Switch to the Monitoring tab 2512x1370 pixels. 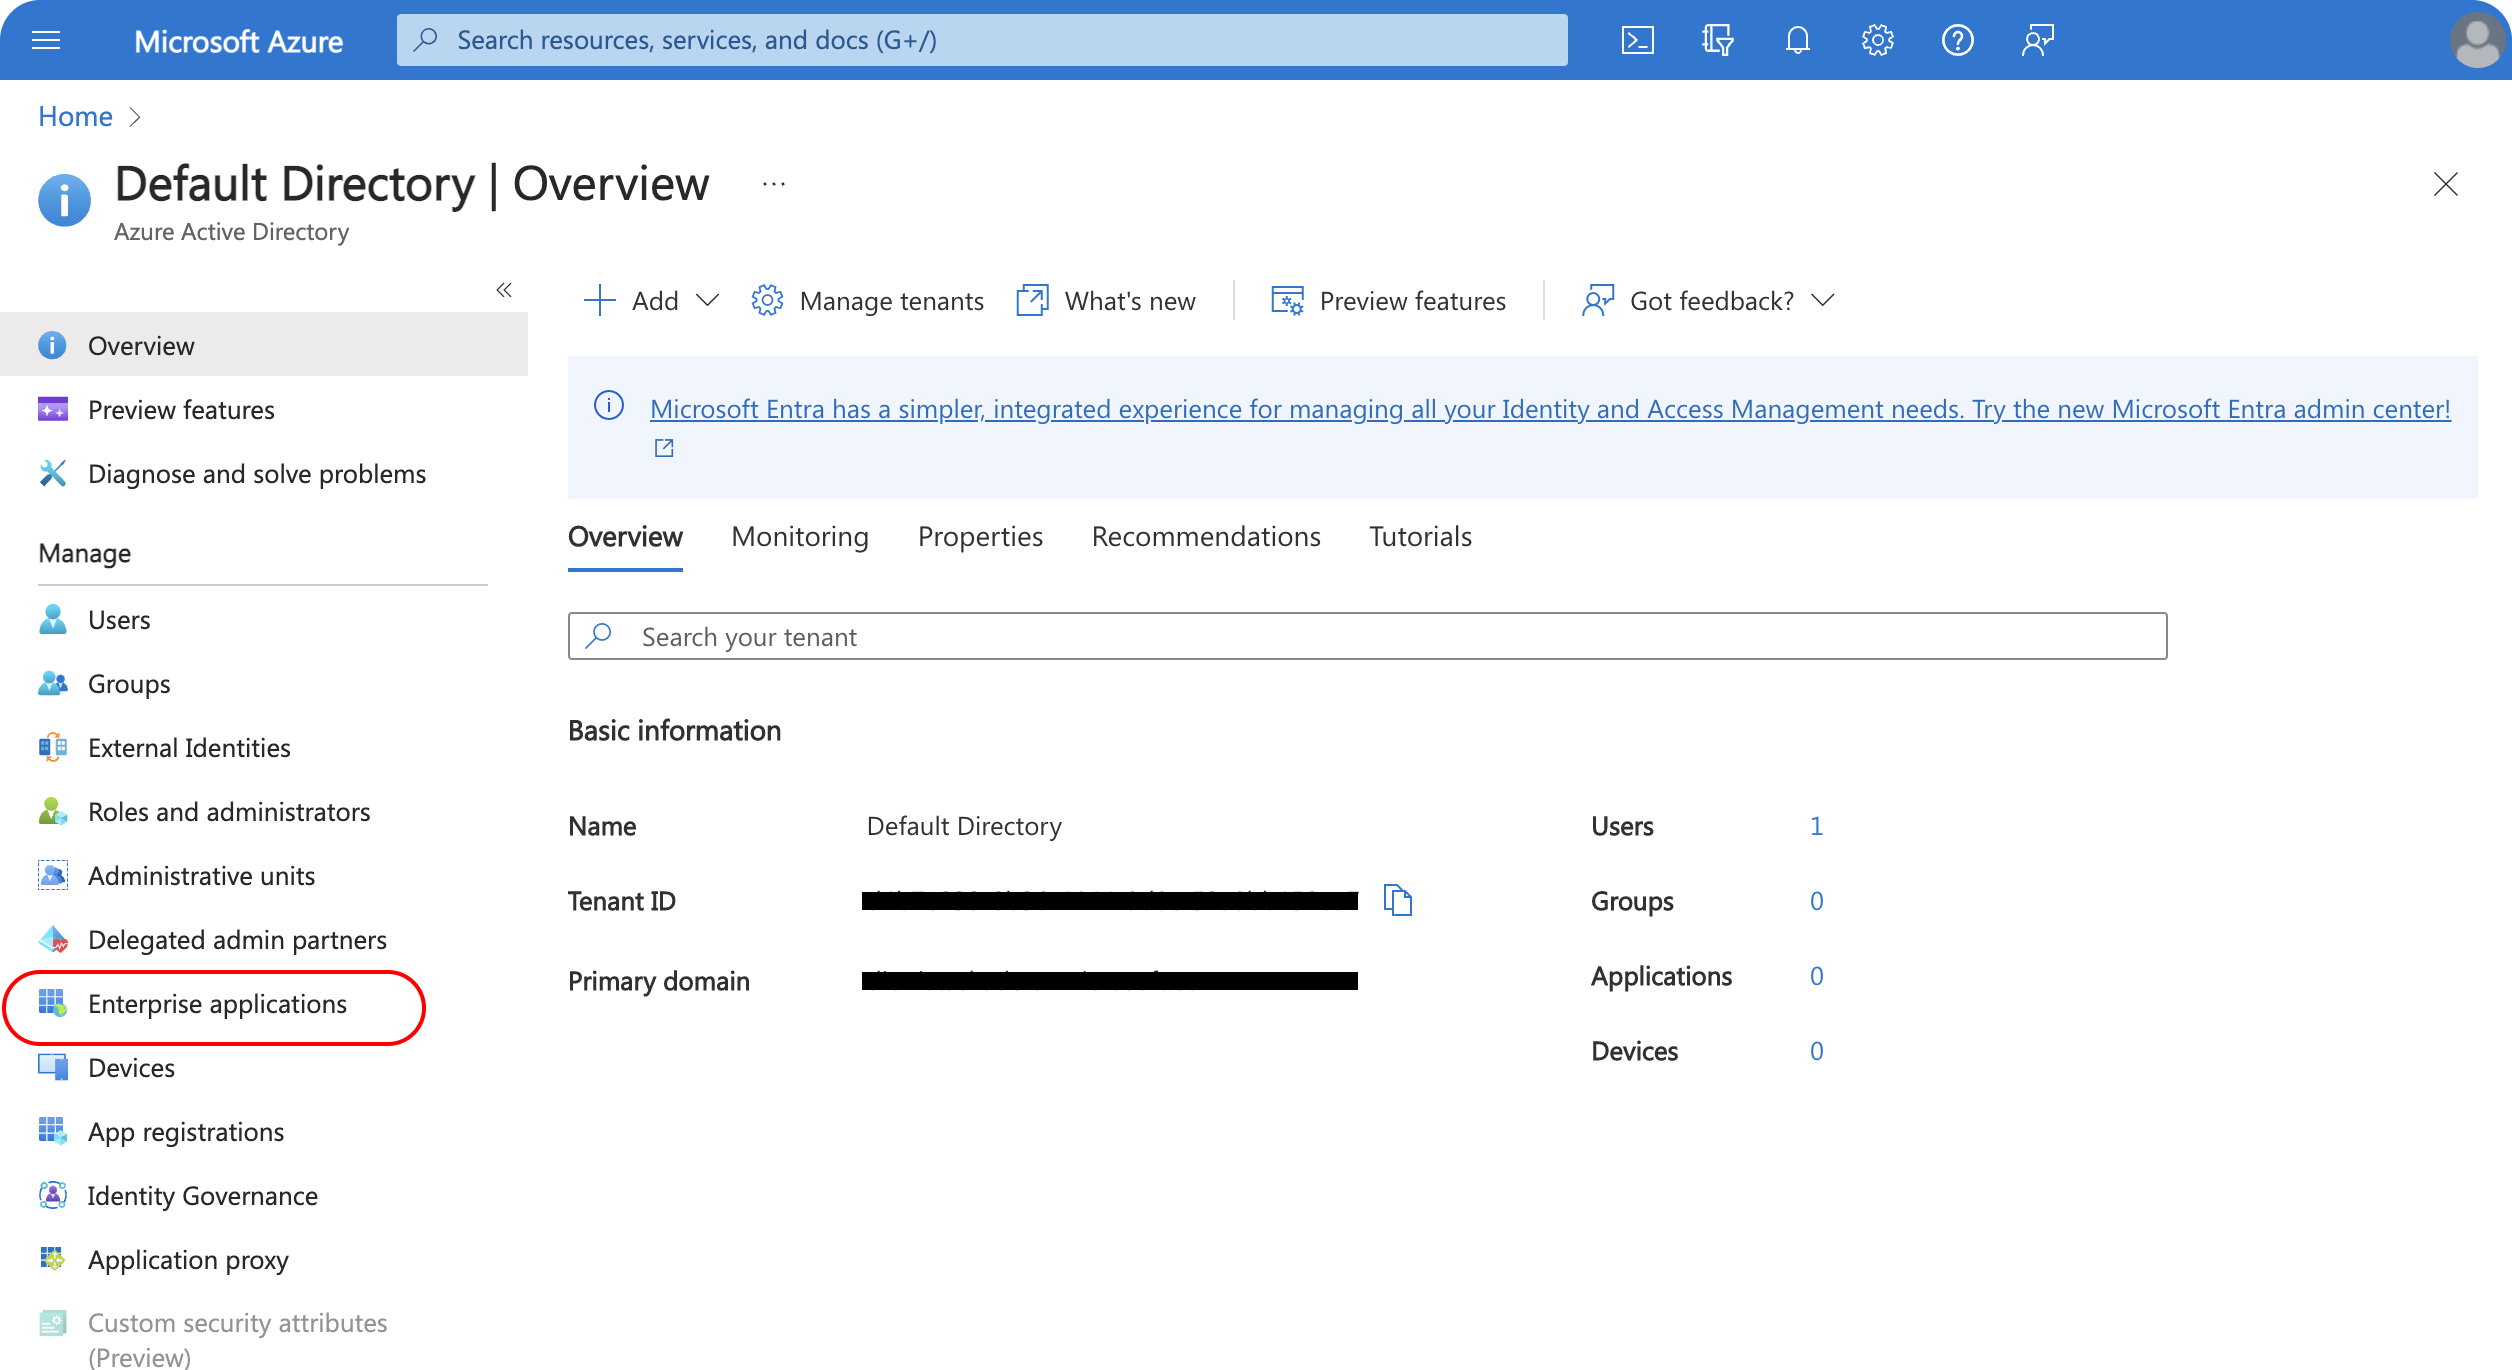800,537
